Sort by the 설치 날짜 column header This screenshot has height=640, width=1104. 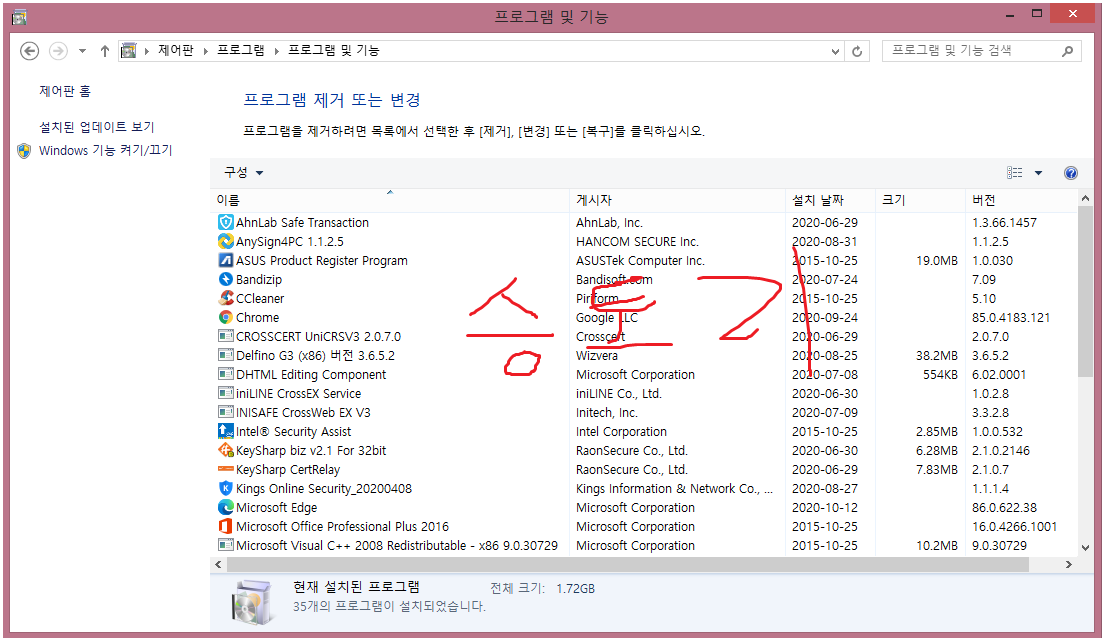(830, 200)
